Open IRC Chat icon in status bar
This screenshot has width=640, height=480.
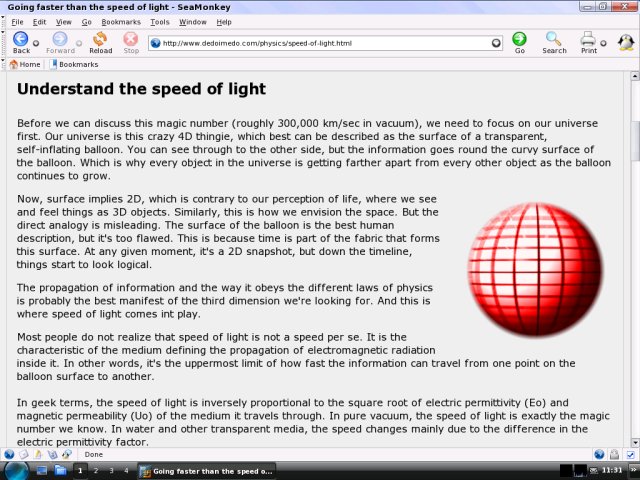coord(67,454)
